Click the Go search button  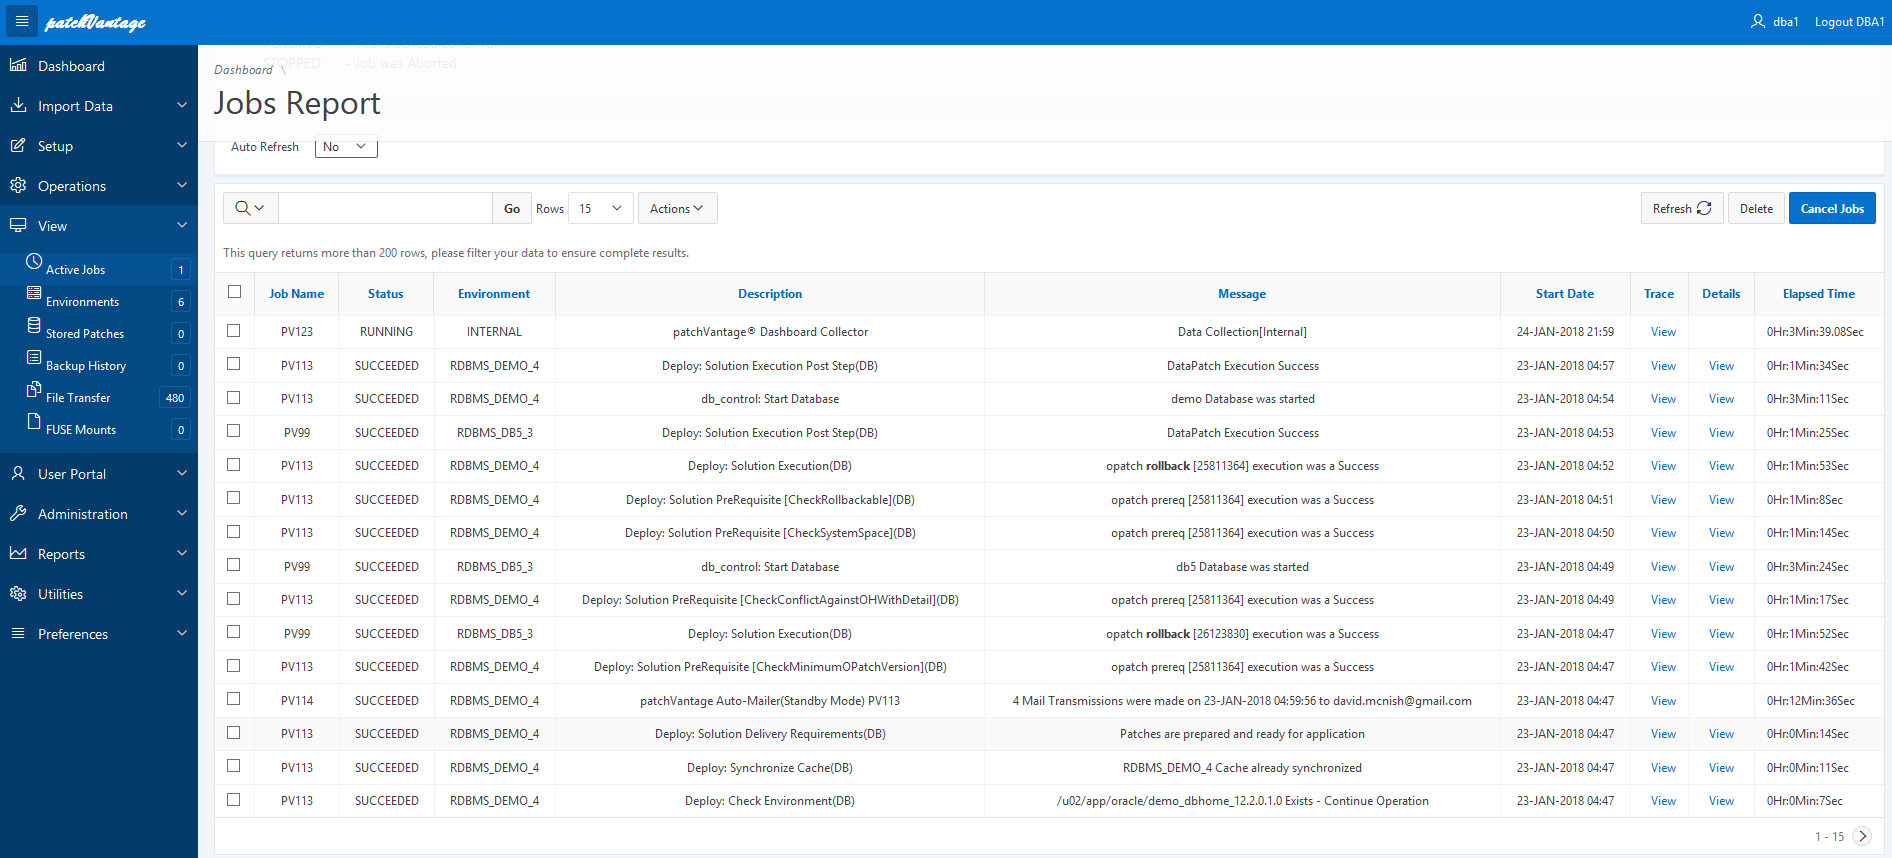[512, 208]
